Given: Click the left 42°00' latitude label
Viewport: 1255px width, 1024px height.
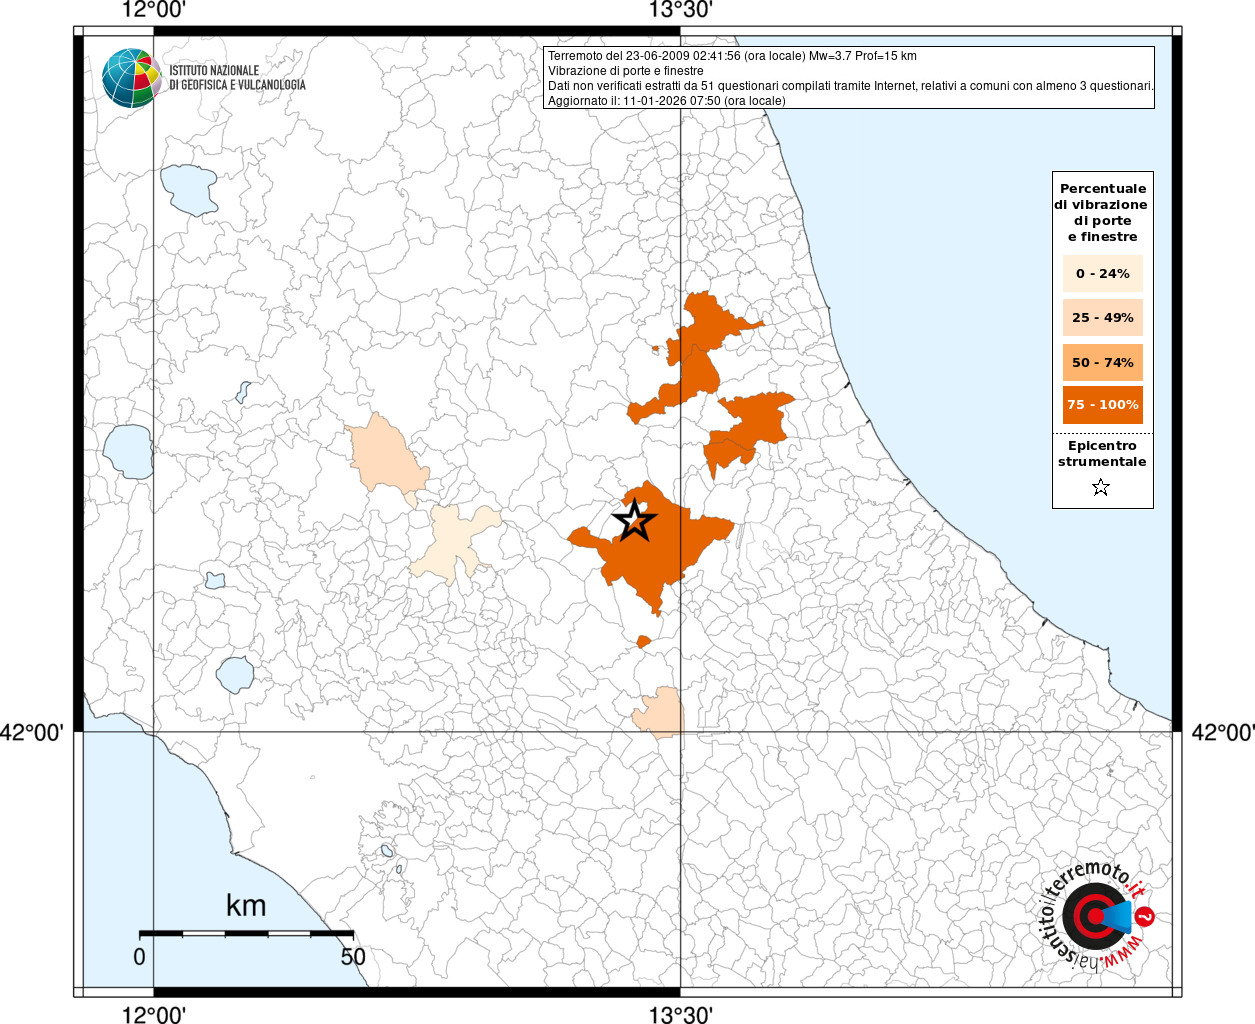Looking at the screenshot, I should [x=32, y=733].
